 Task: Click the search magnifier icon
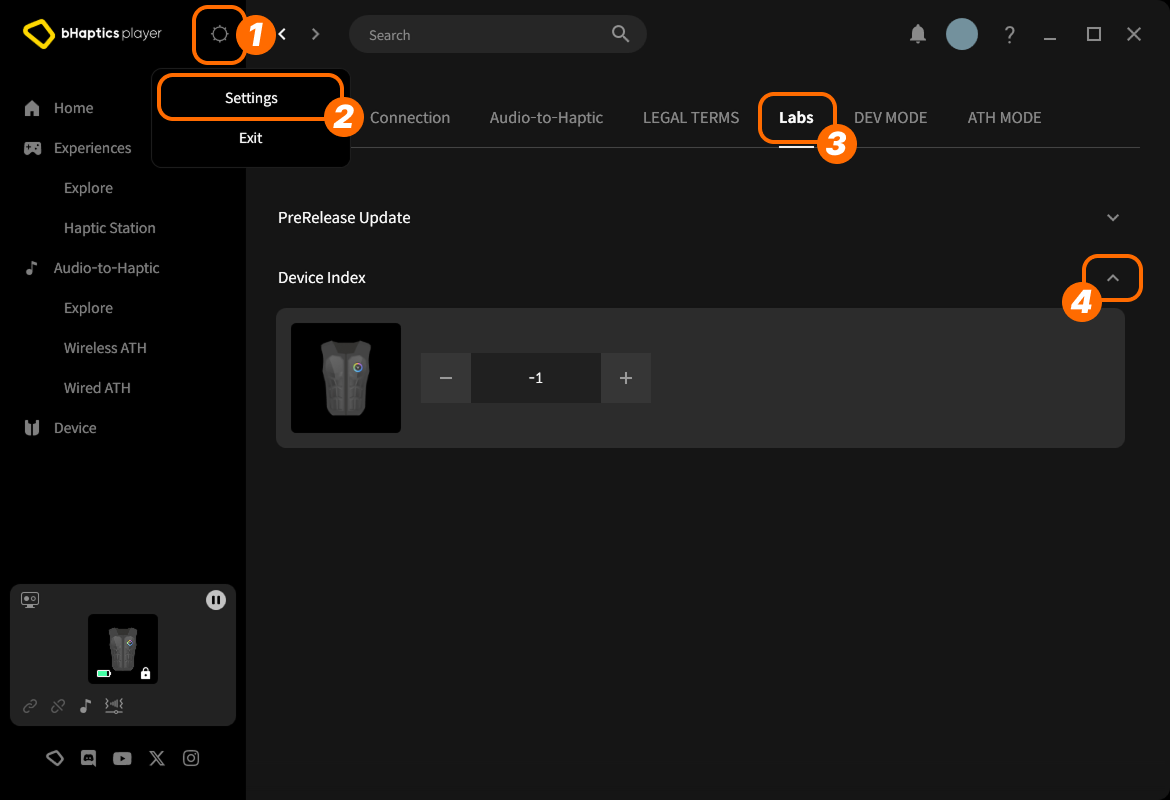[620, 34]
